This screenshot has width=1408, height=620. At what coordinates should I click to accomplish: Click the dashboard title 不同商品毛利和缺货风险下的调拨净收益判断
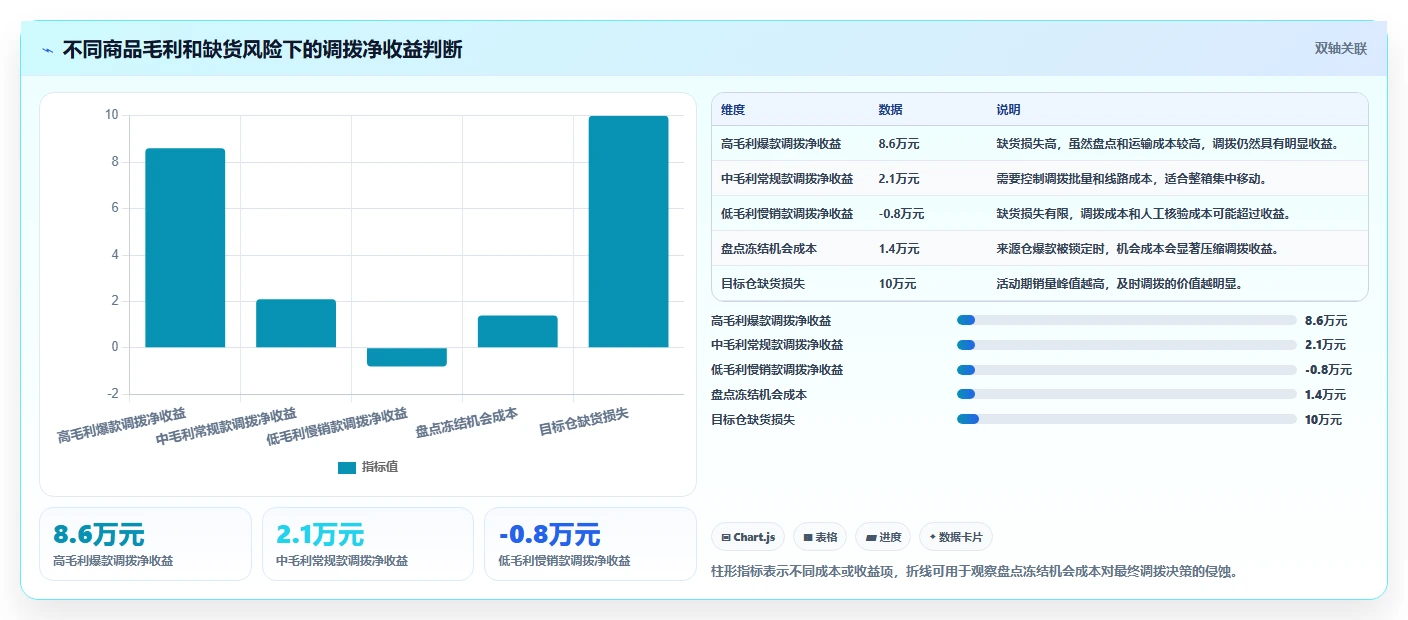click(x=262, y=49)
